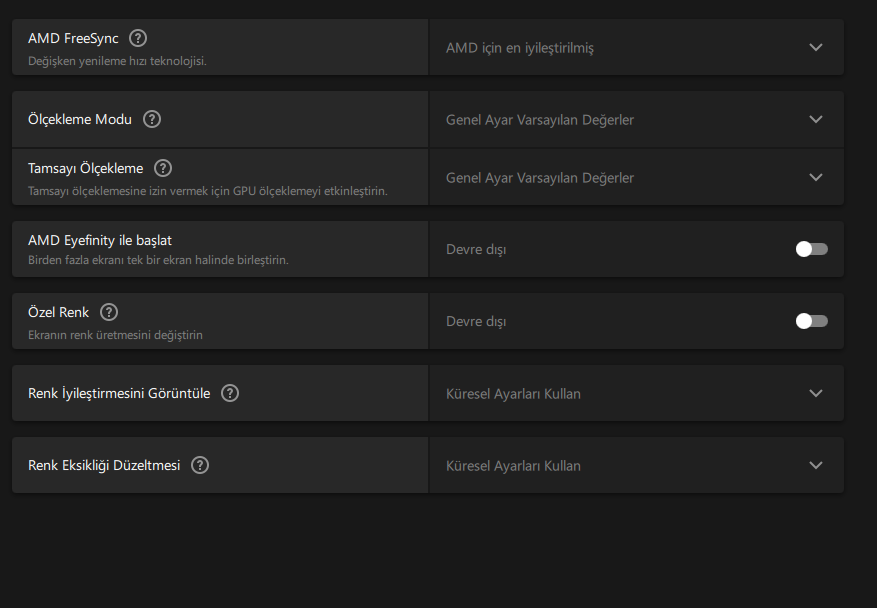The height and width of the screenshot is (608, 877).
Task: Turn on the Özel Renk switch
Action: tap(812, 321)
